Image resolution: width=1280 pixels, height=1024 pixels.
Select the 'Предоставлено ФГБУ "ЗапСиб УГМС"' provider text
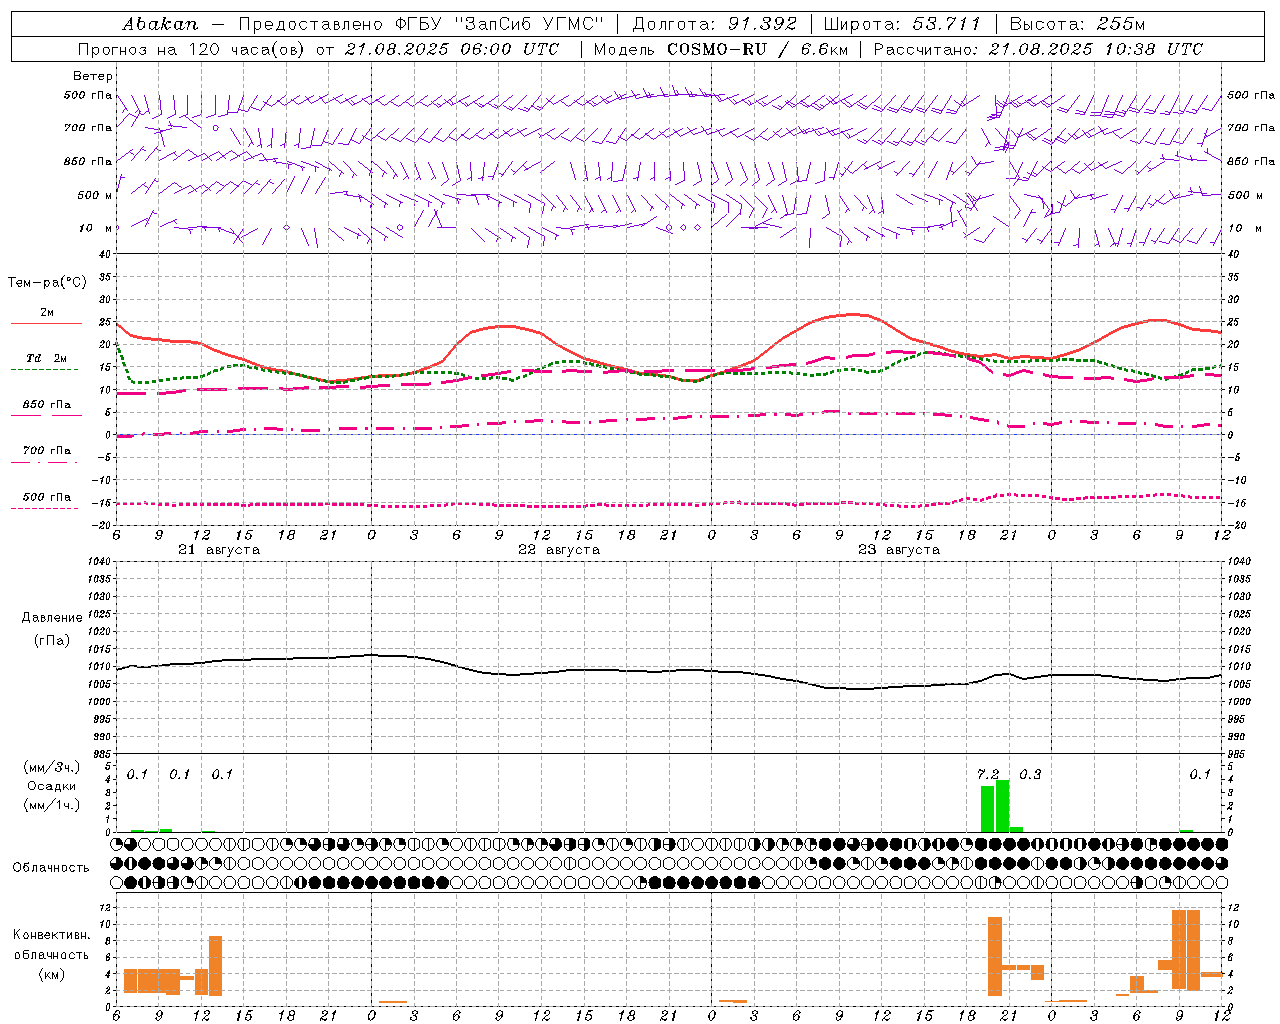tap(421, 24)
